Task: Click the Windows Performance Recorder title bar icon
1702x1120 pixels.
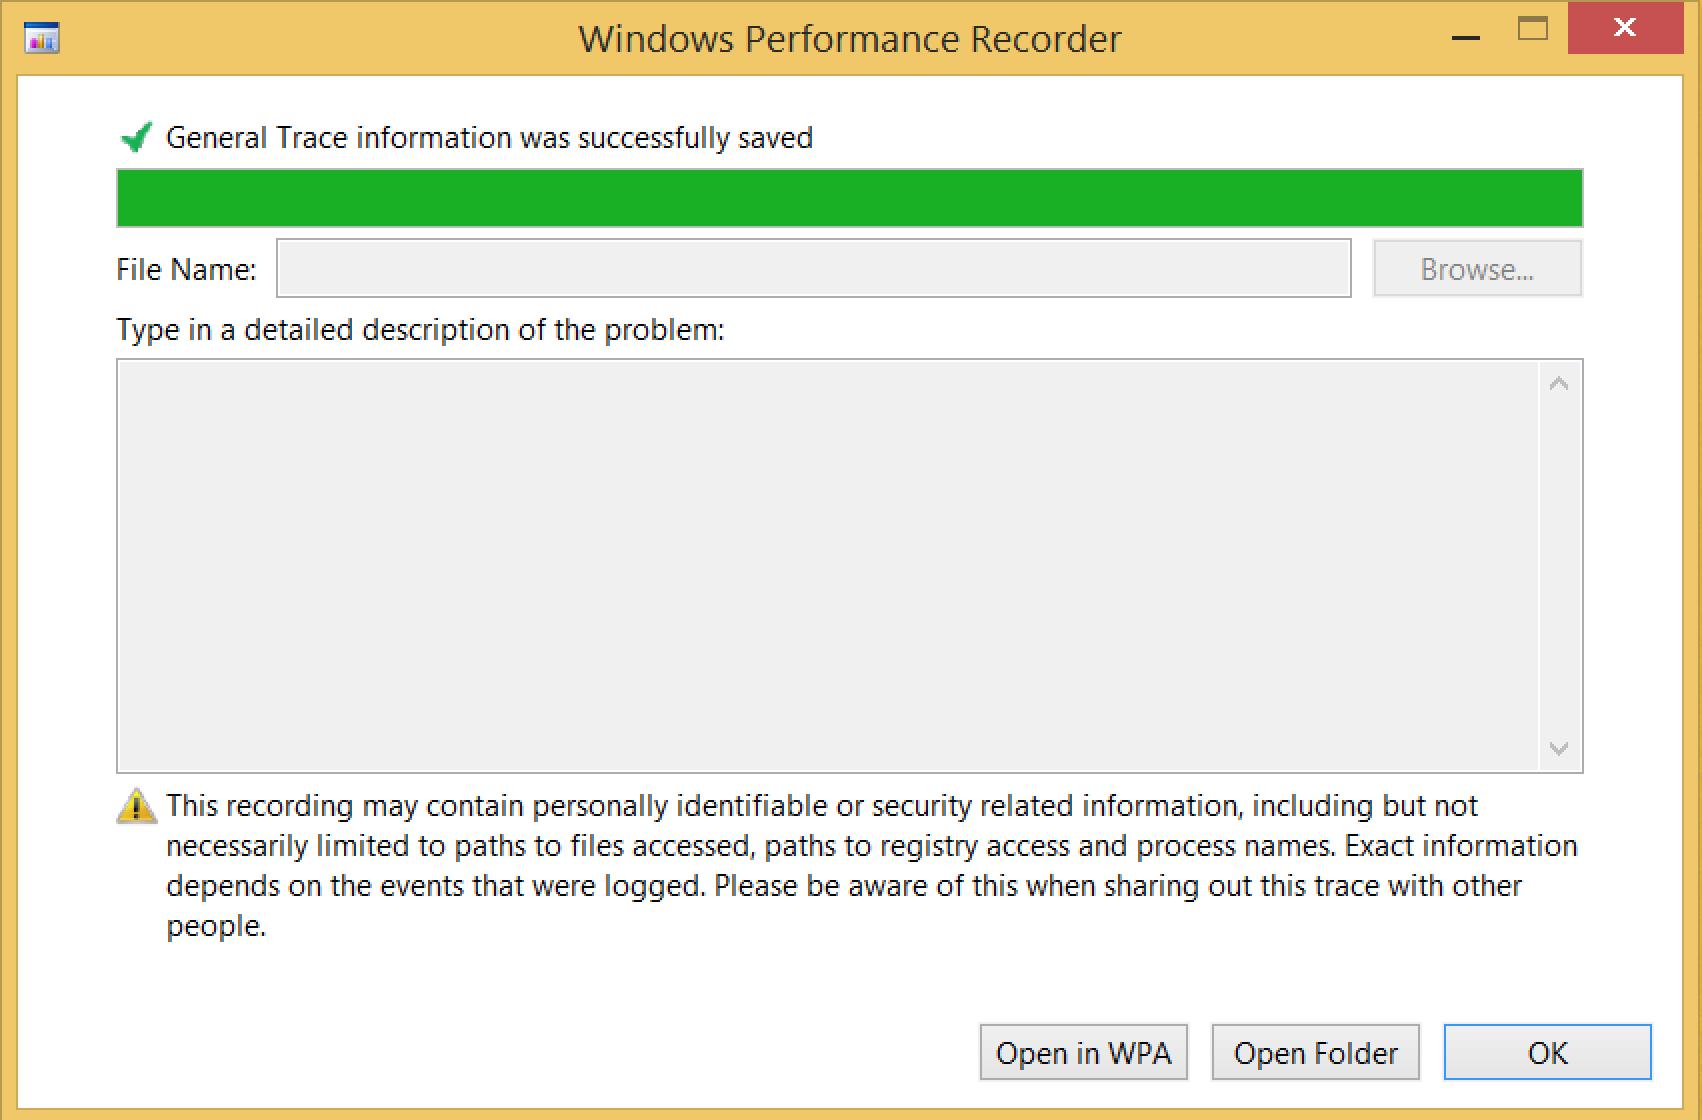Action: [40, 37]
